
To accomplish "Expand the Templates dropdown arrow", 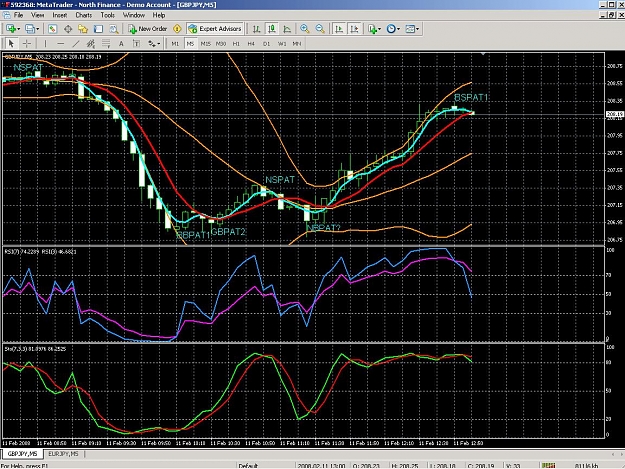I will click(x=417, y=29).
